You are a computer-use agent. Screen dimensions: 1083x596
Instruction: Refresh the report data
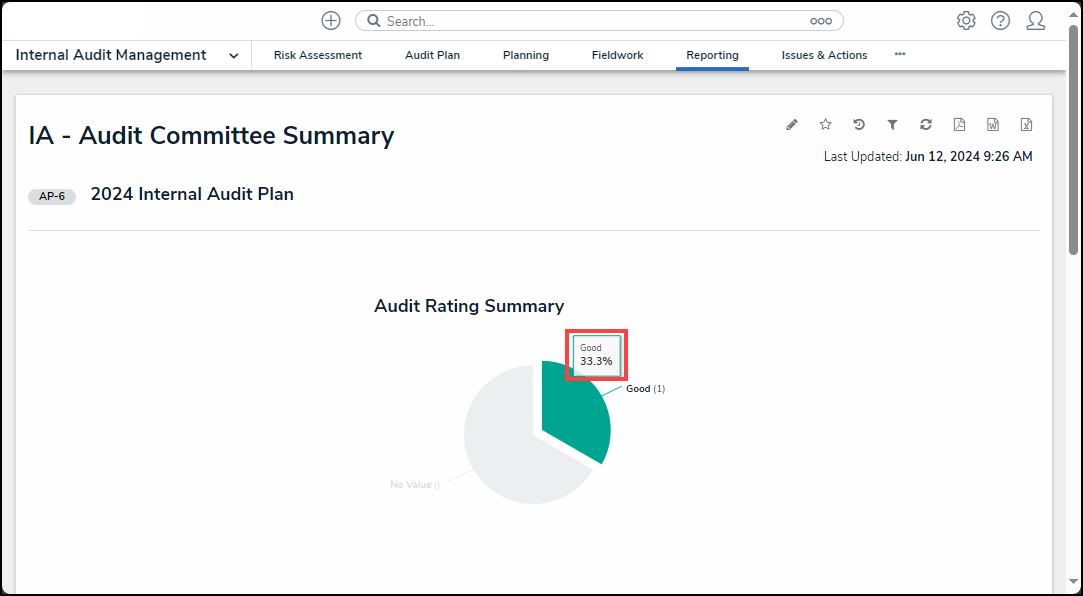(926, 125)
